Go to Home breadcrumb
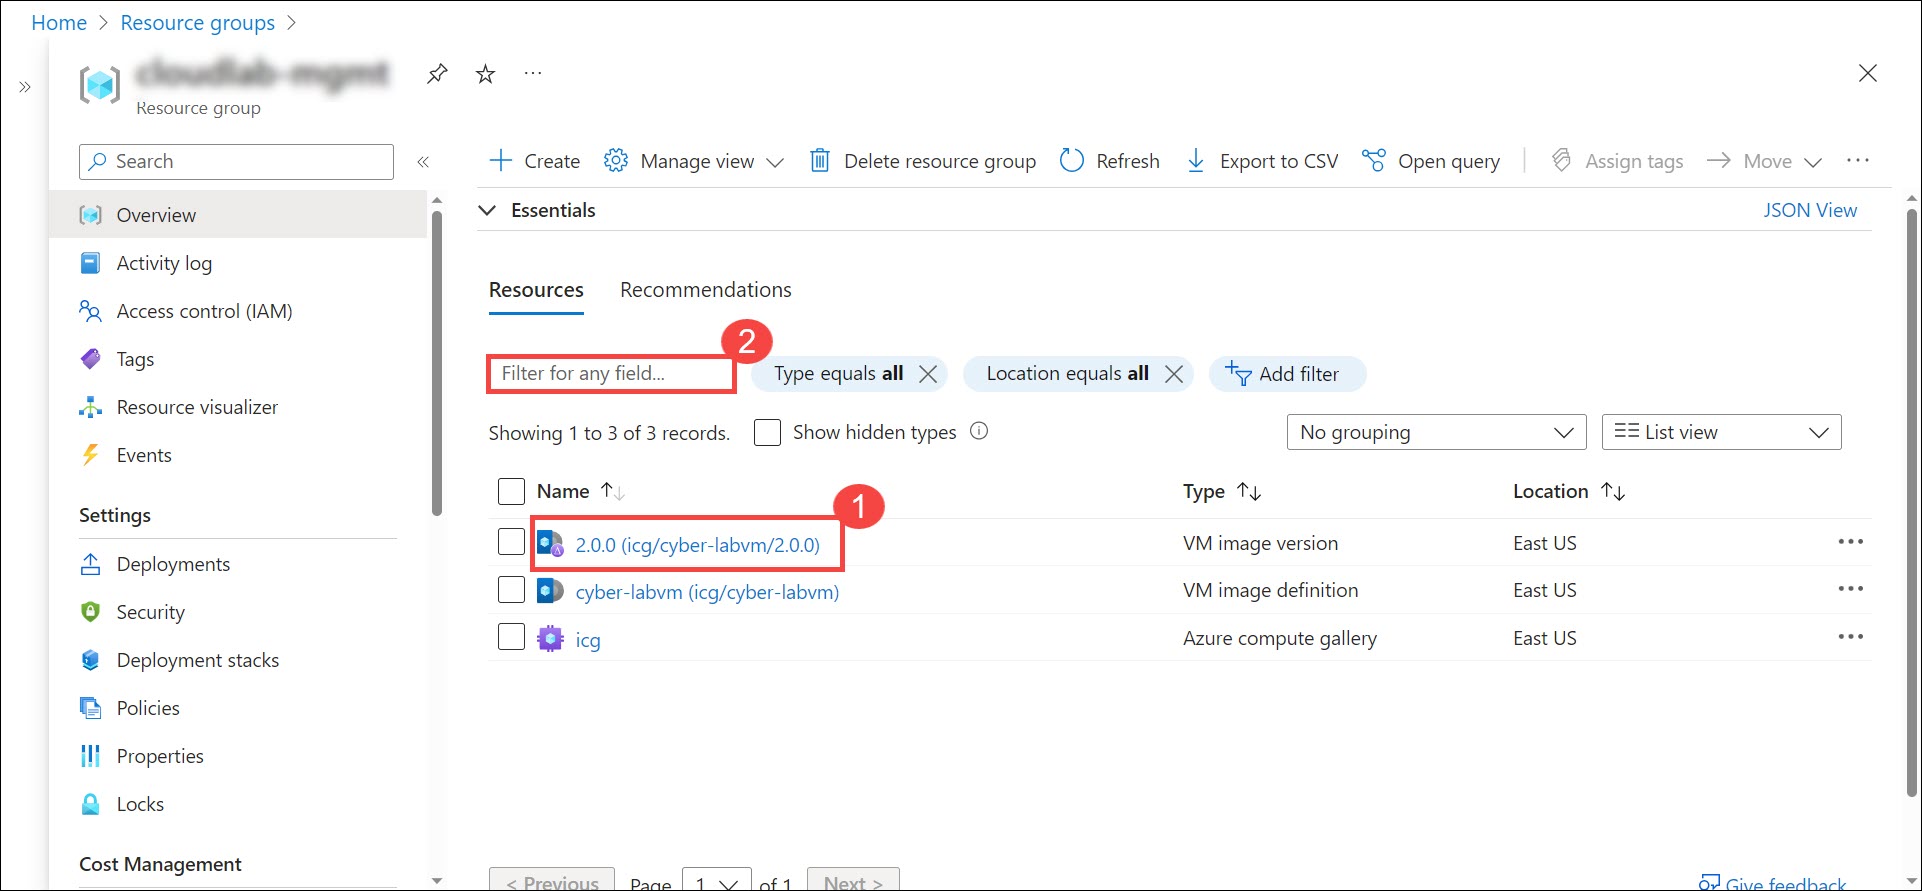Image resolution: width=1922 pixels, height=891 pixels. [x=59, y=23]
